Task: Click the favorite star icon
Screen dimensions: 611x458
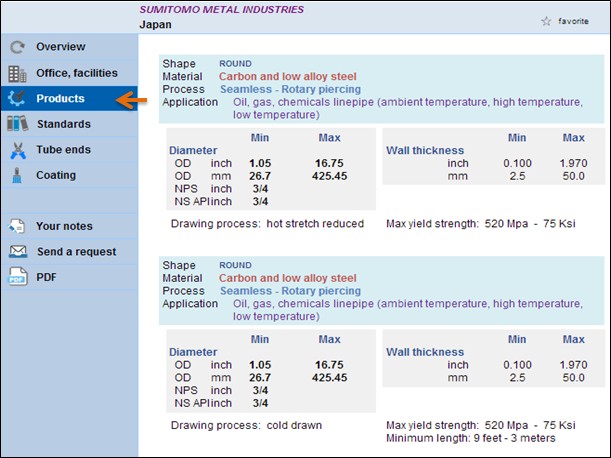Action: point(546,21)
